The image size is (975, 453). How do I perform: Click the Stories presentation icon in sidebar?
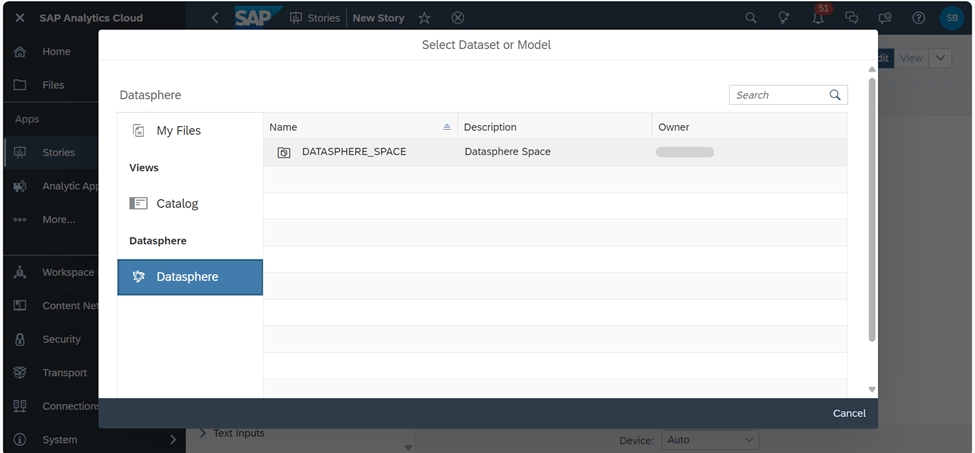click(20, 152)
